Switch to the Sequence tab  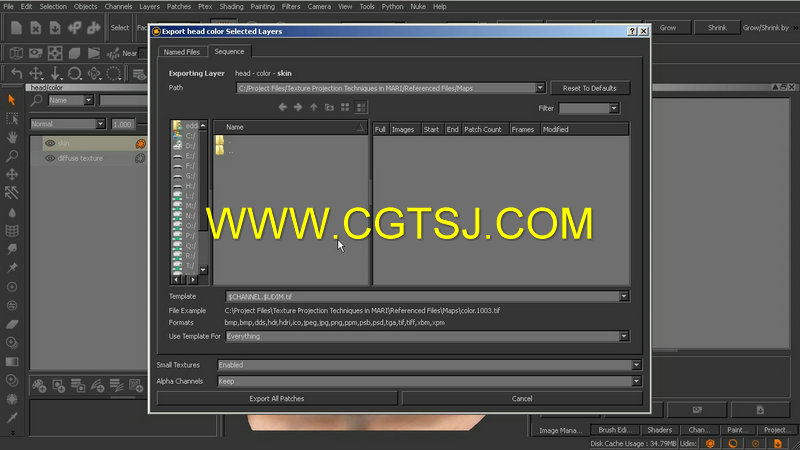click(x=229, y=52)
